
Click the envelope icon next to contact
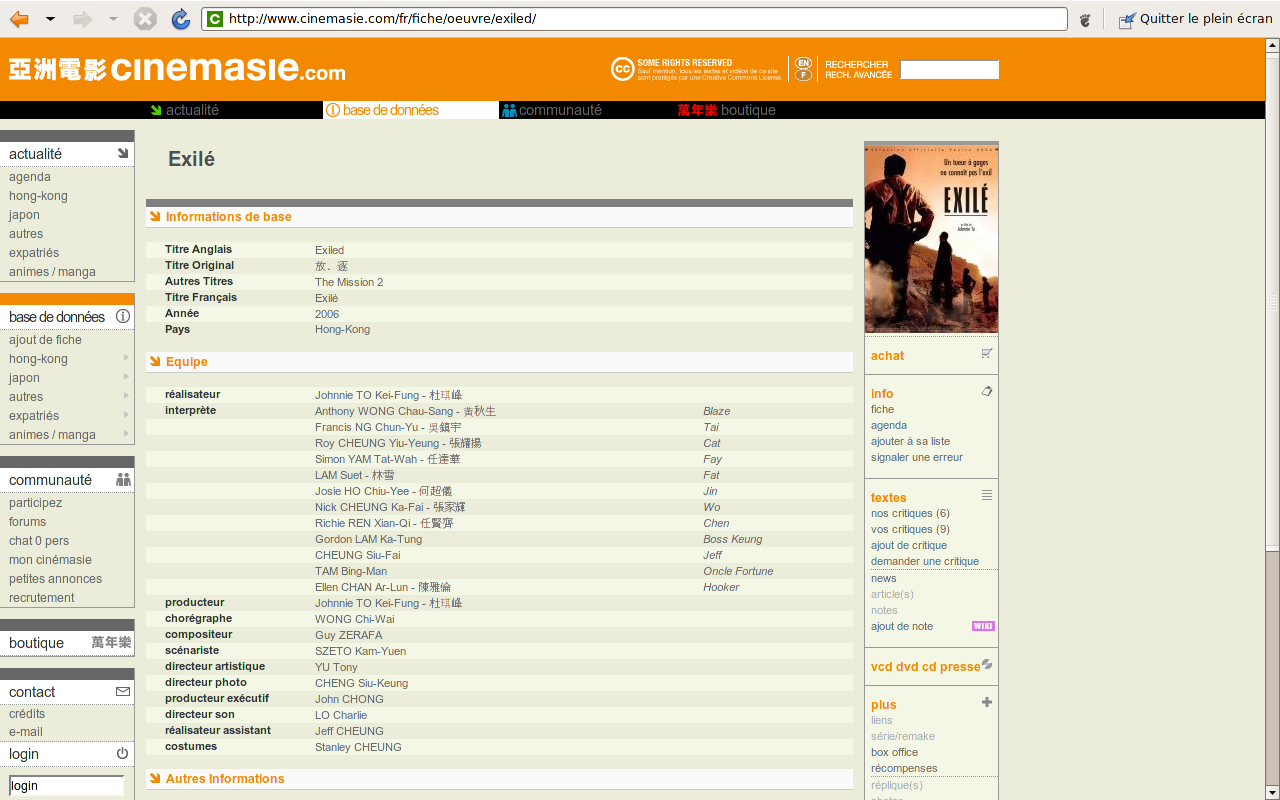[x=123, y=691]
